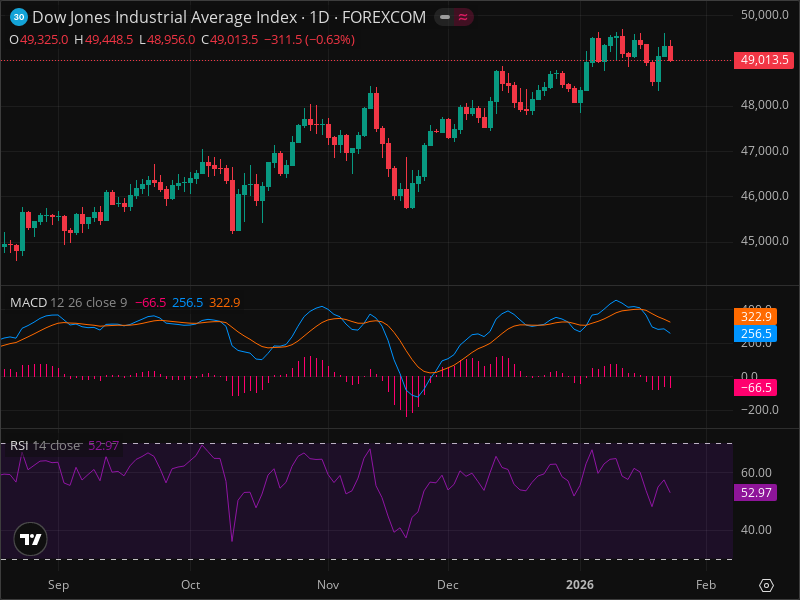Click the MACD legend value −66.5
The height and width of the screenshot is (600, 800).
click(x=151, y=303)
